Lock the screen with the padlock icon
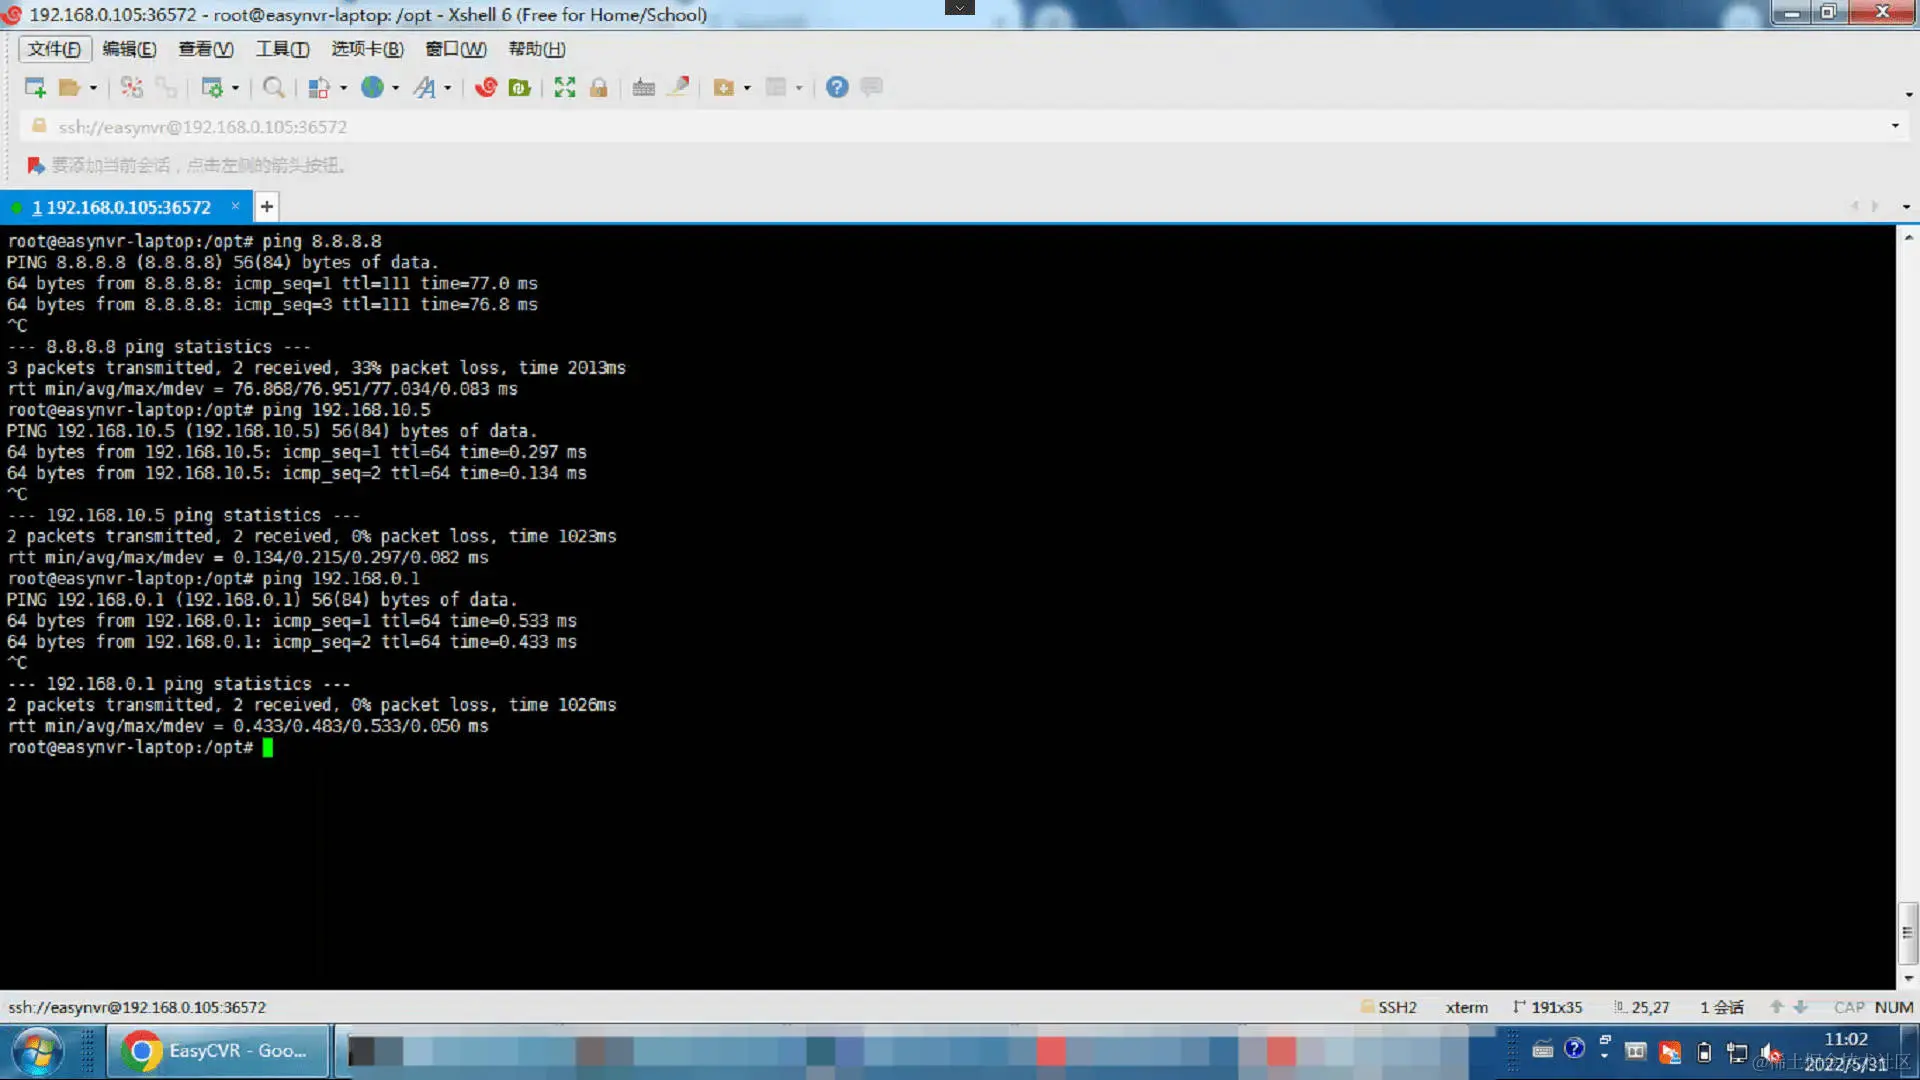This screenshot has height=1080, width=1920. pos(599,88)
